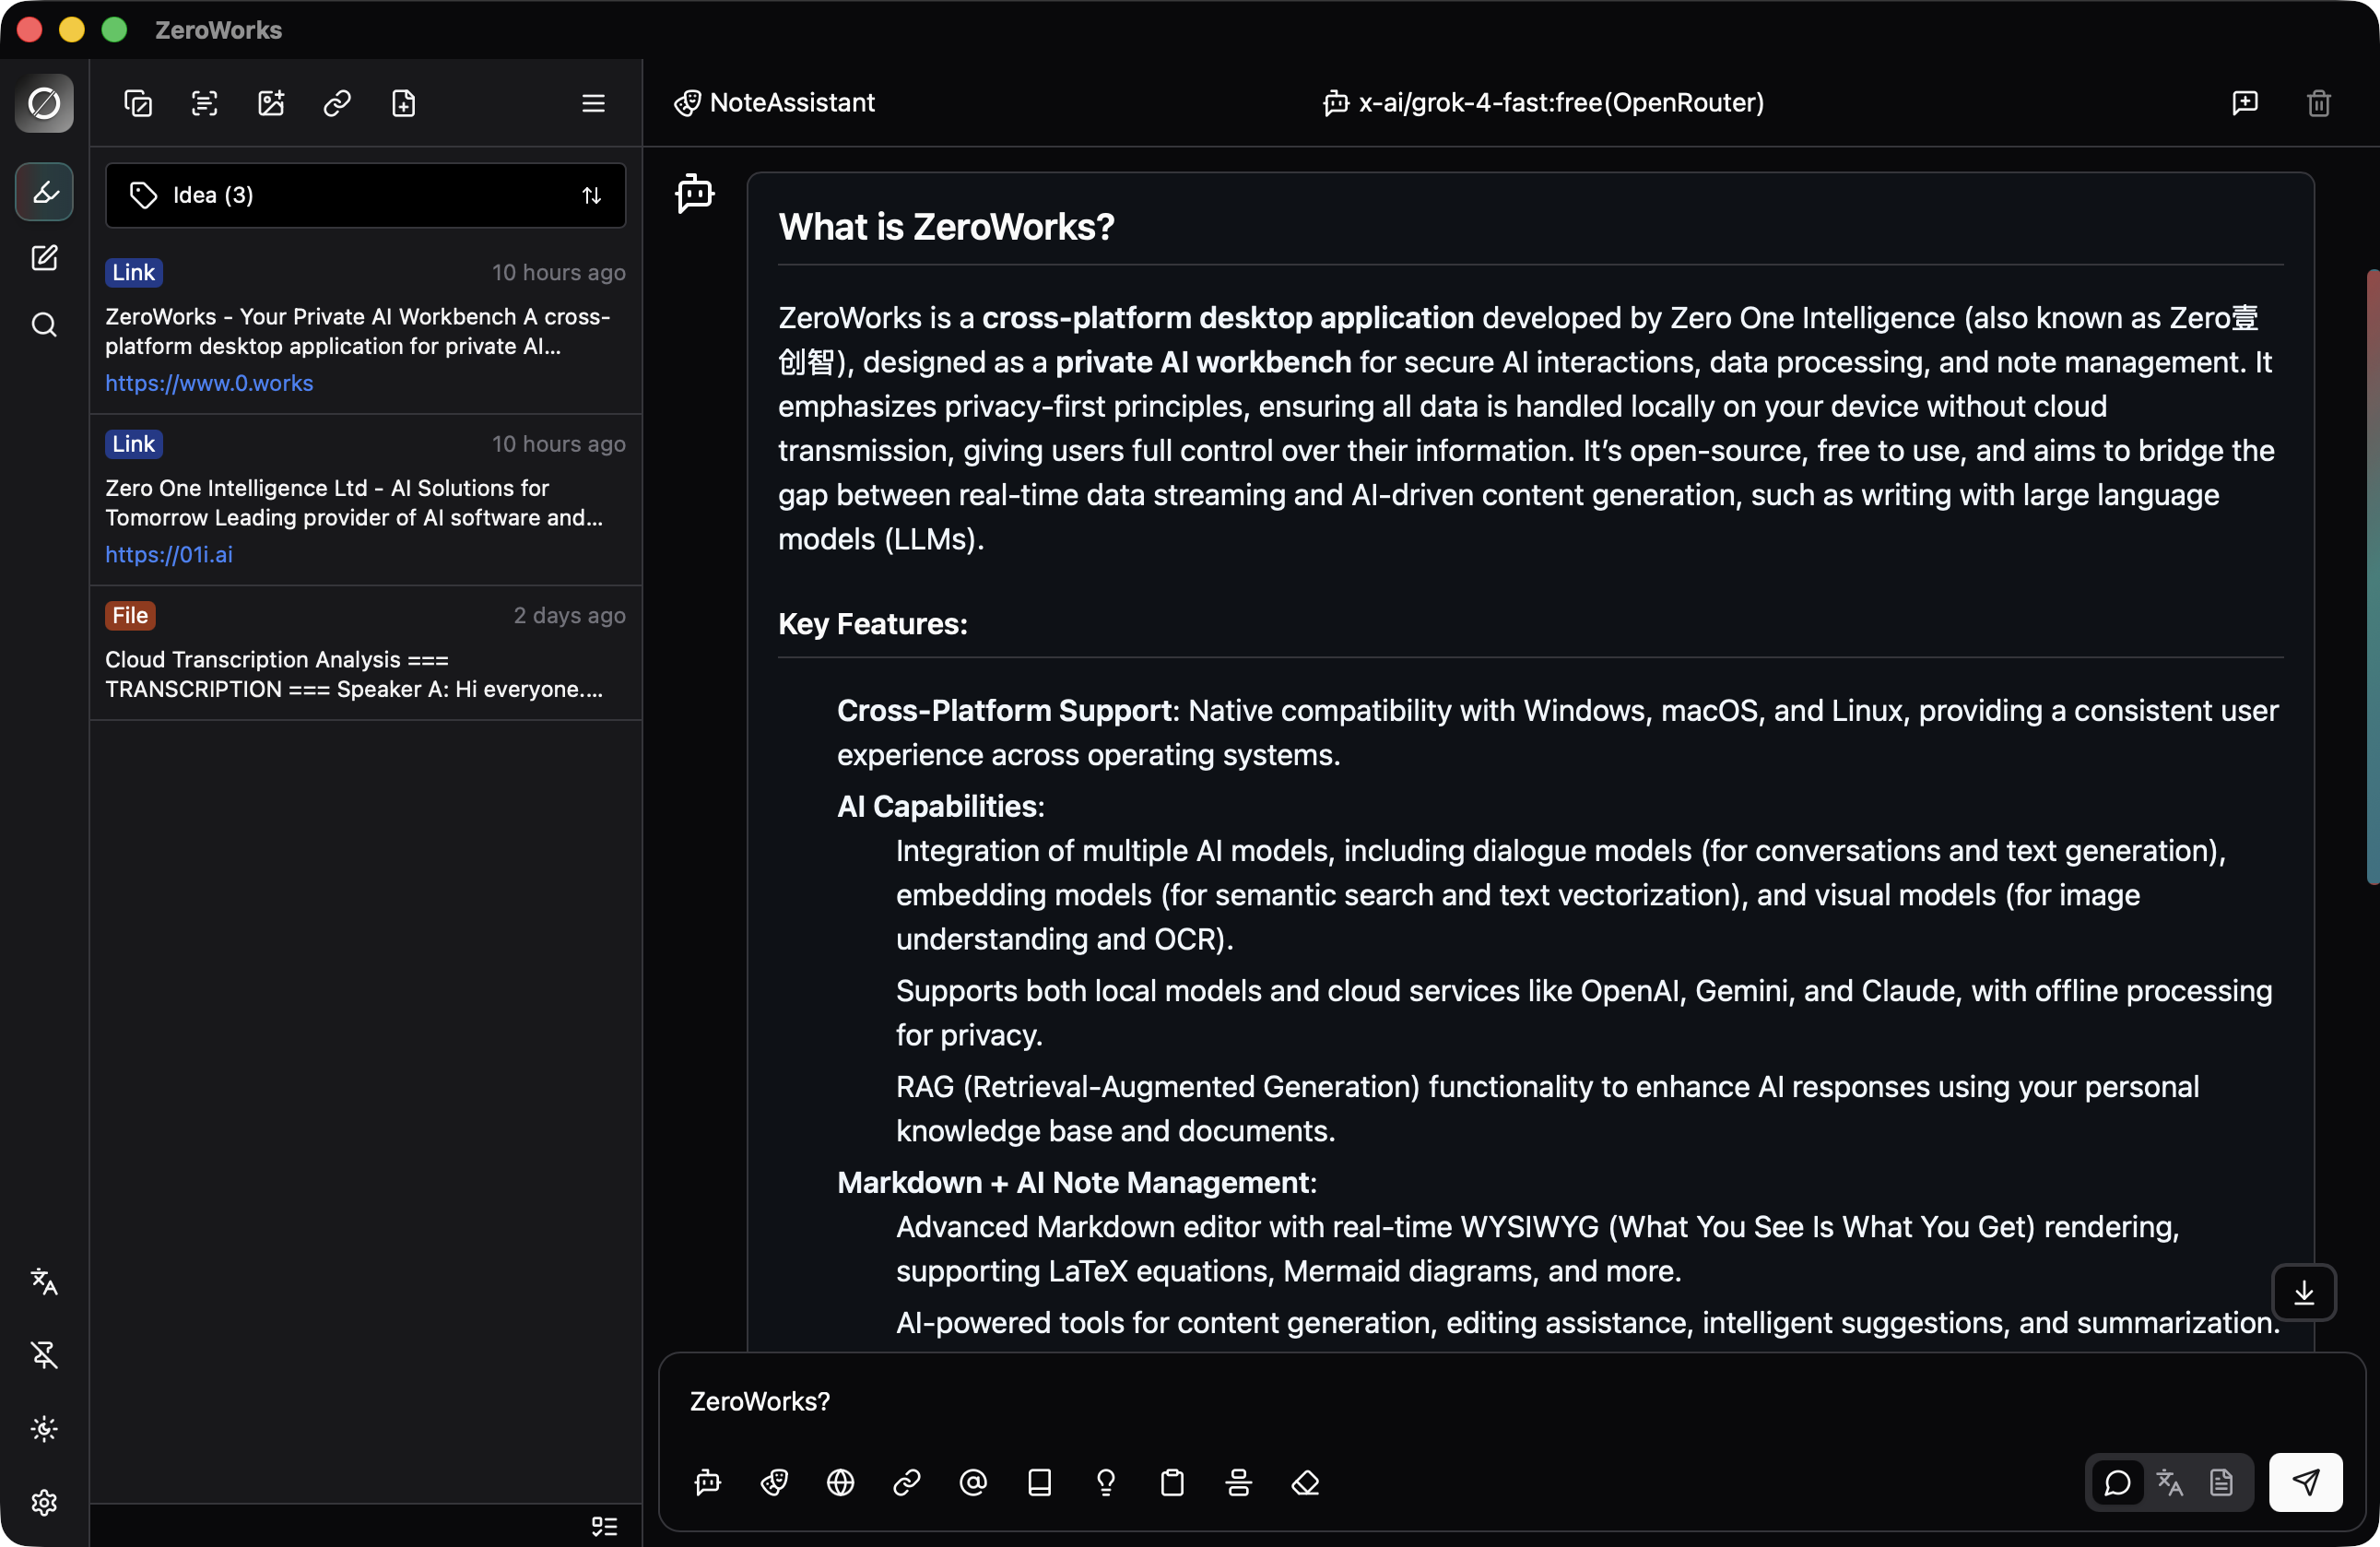Insert a mention via the @ icon
The image size is (2380, 1547).
[973, 1484]
